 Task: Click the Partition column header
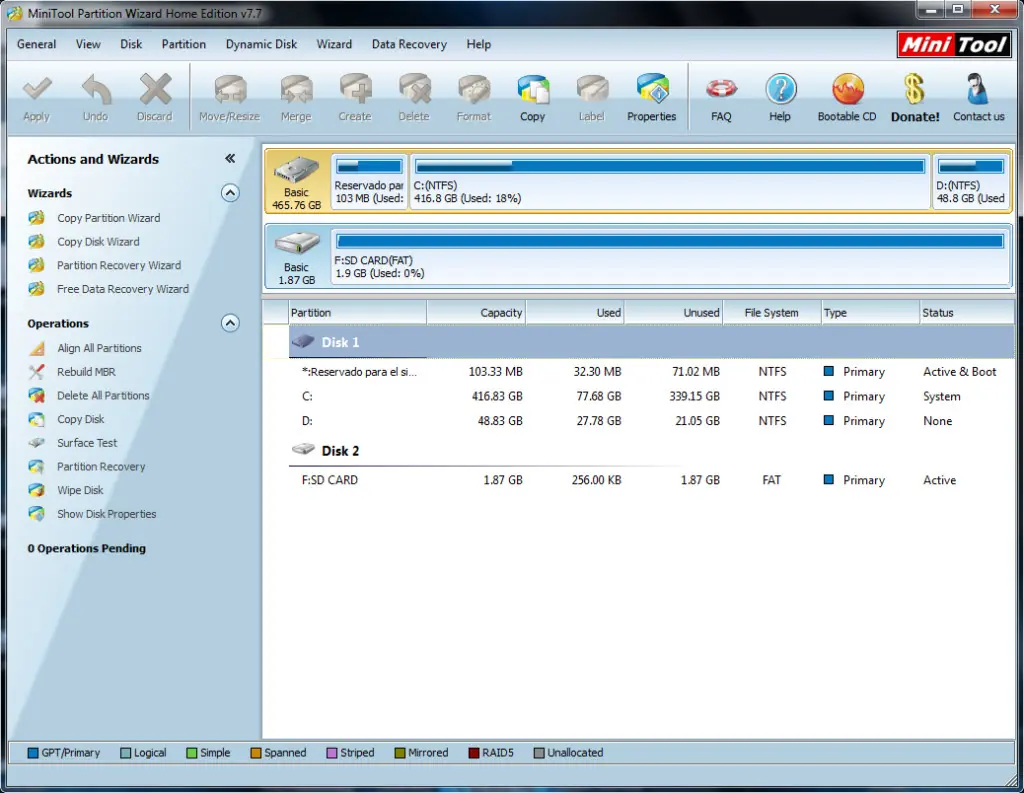[357, 313]
